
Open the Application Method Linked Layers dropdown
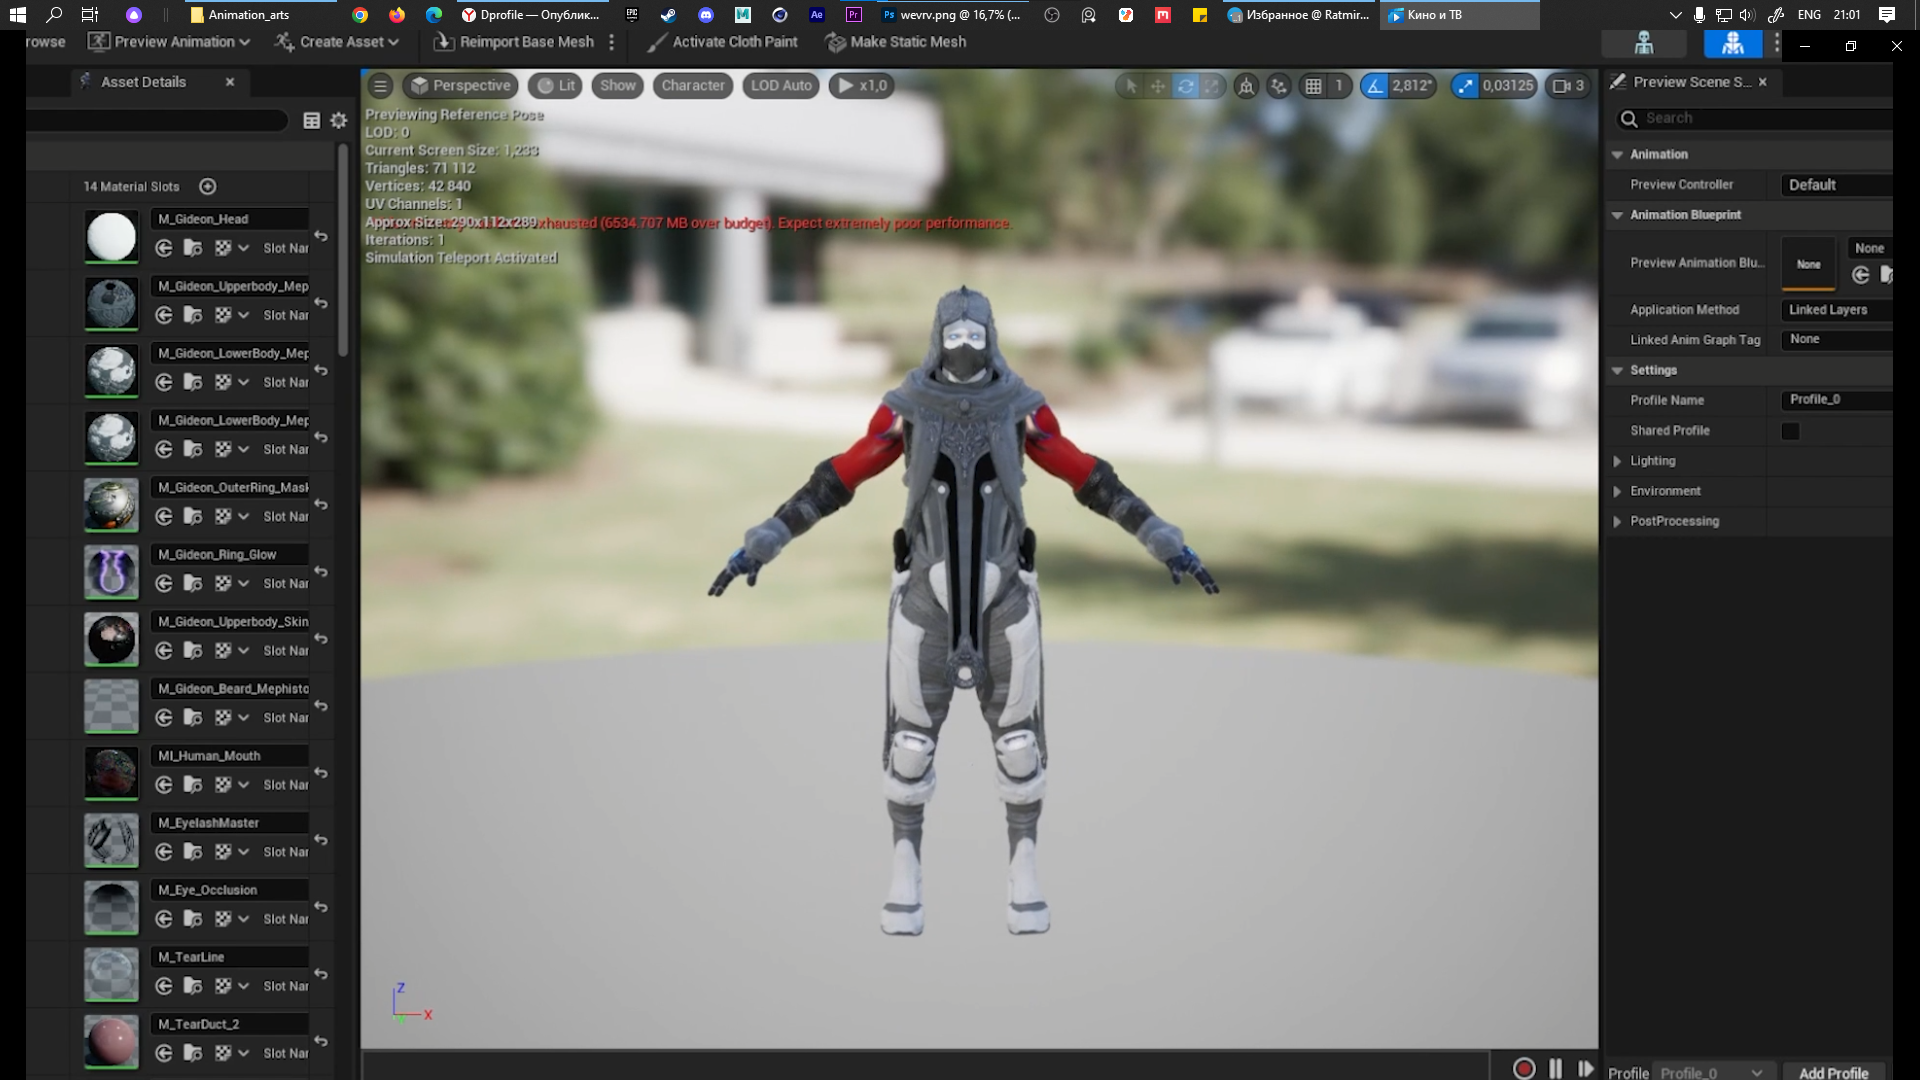point(1836,310)
